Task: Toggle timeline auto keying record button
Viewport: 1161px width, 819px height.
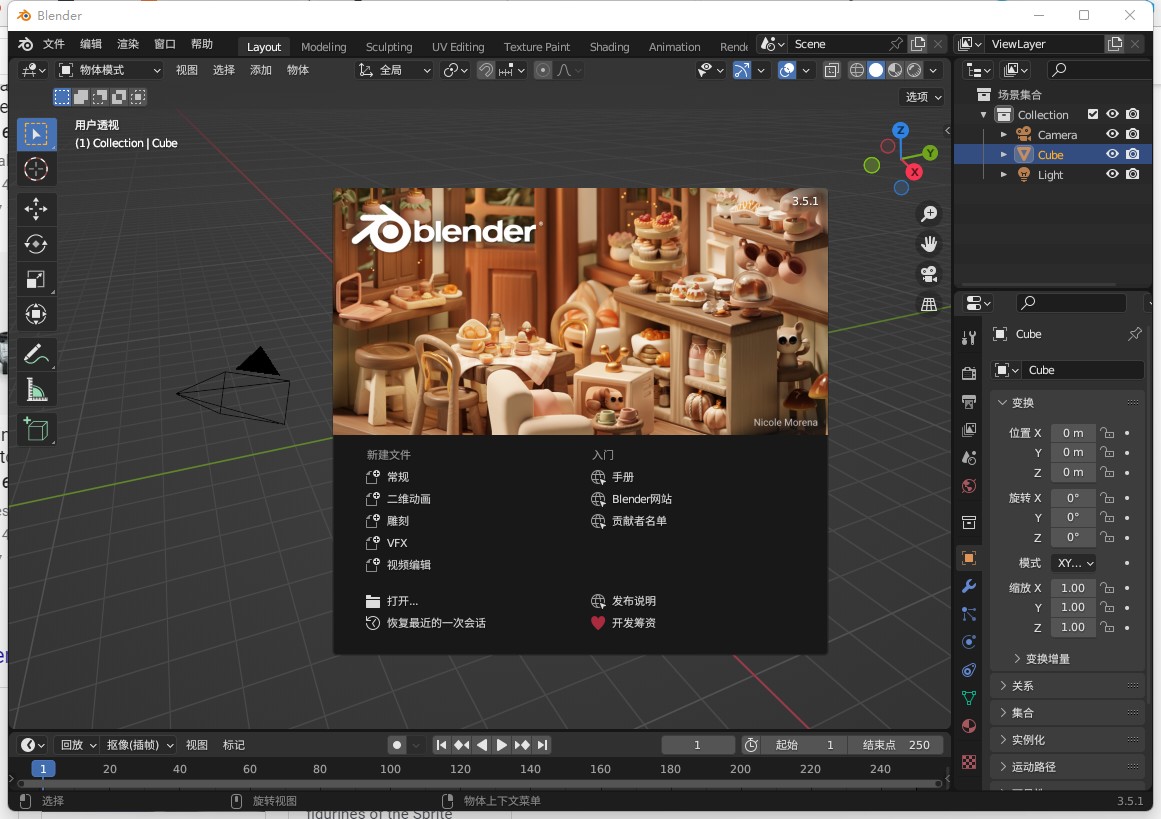Action: pos(397,745)
